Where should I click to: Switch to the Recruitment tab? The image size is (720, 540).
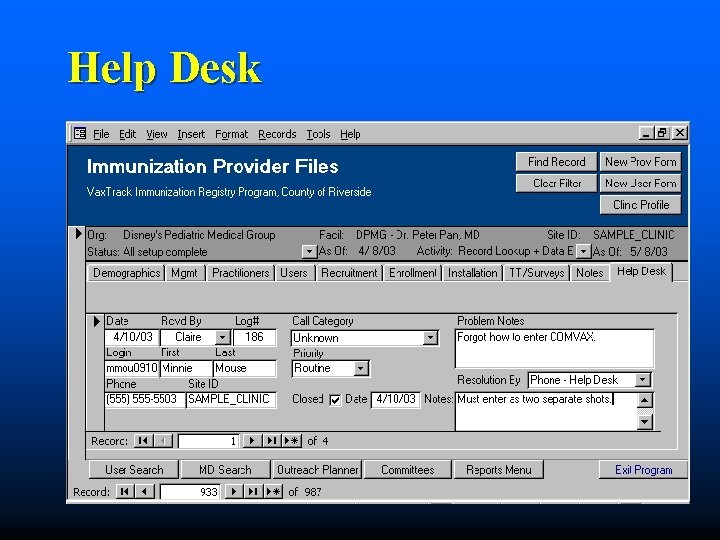point(349,273)
